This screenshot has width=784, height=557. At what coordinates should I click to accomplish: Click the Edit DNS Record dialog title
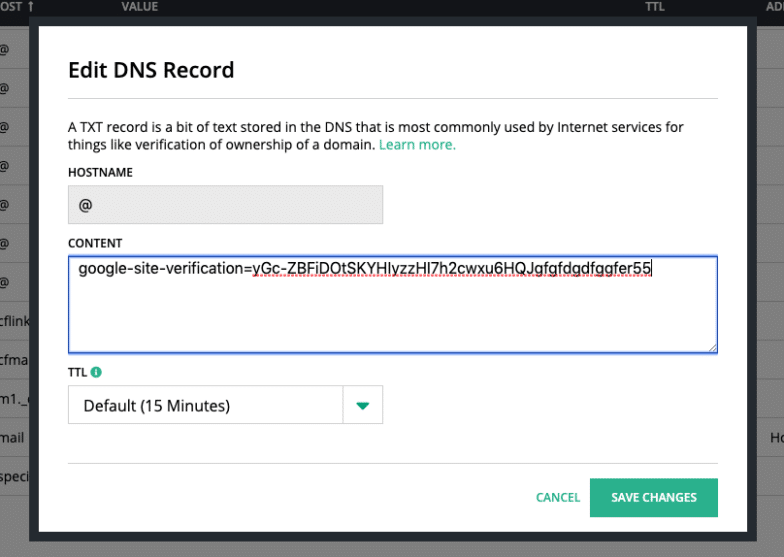pos(151,70)
